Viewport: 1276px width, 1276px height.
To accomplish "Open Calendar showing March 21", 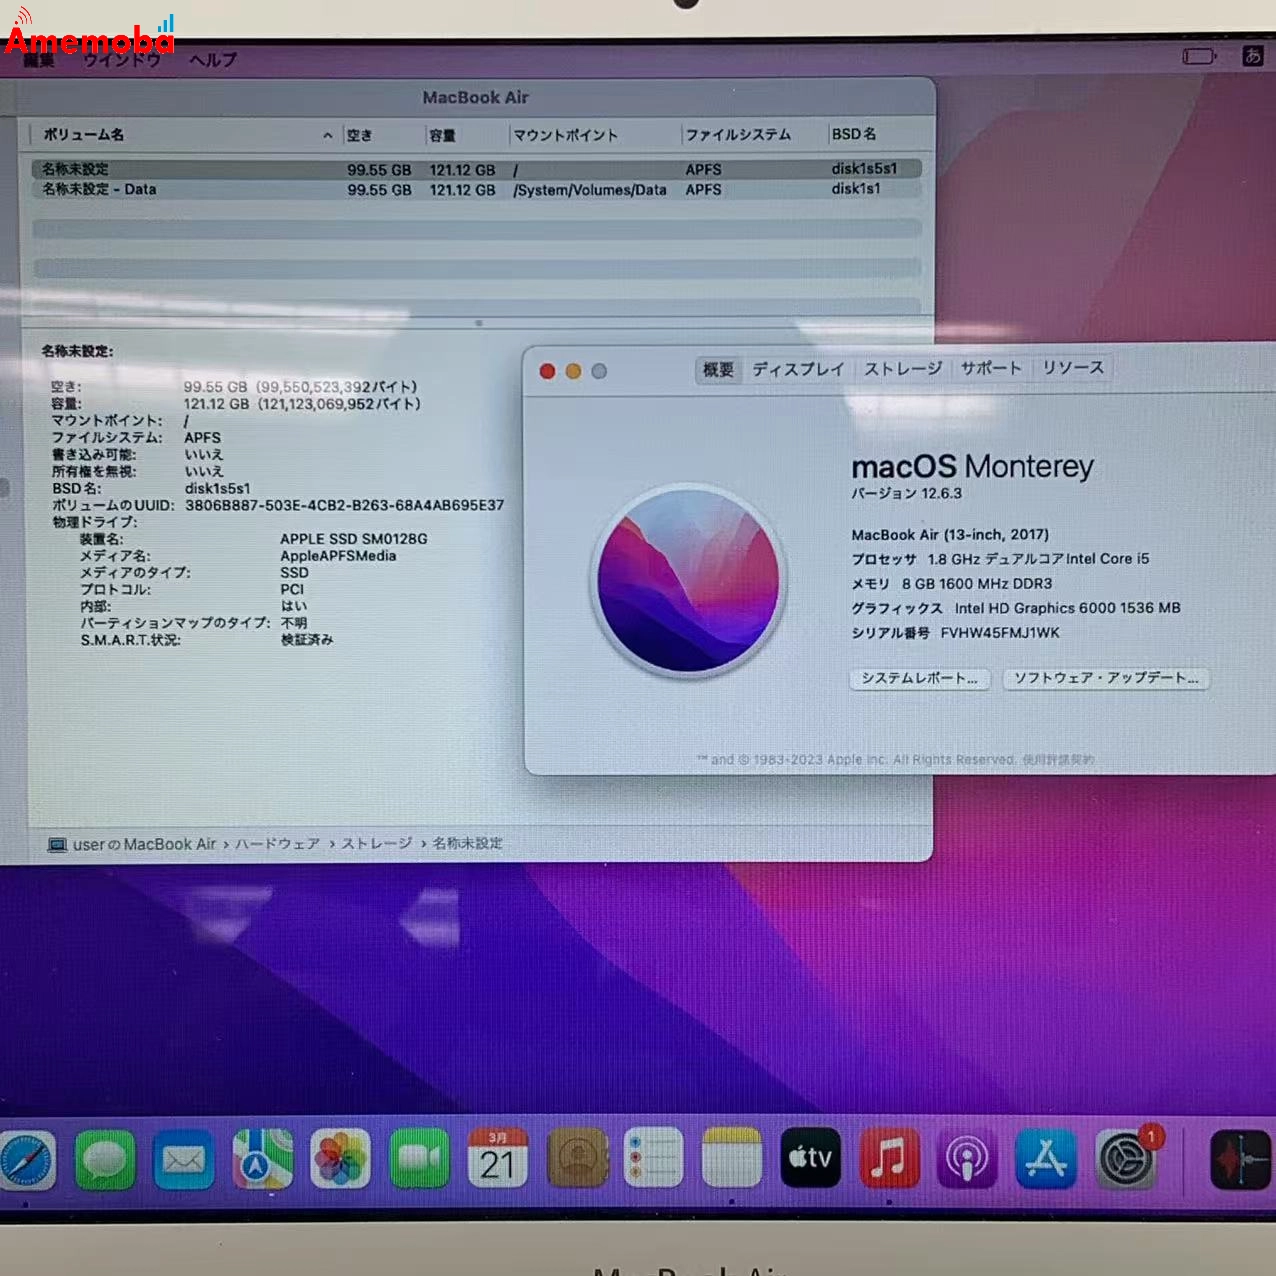I will tap(498, 1160).
